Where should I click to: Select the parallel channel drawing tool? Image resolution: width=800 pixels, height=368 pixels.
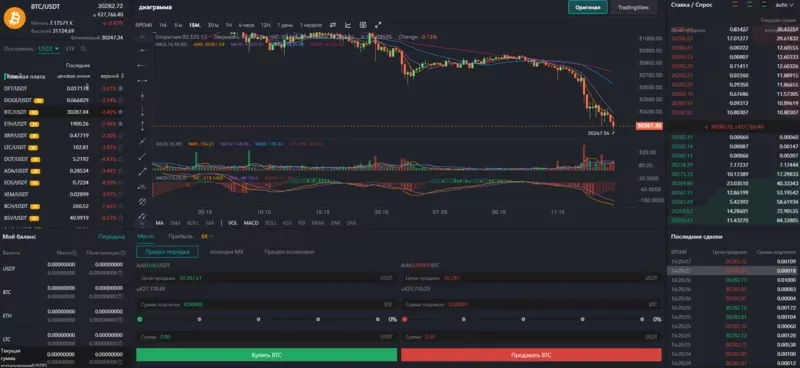point(142,202)
